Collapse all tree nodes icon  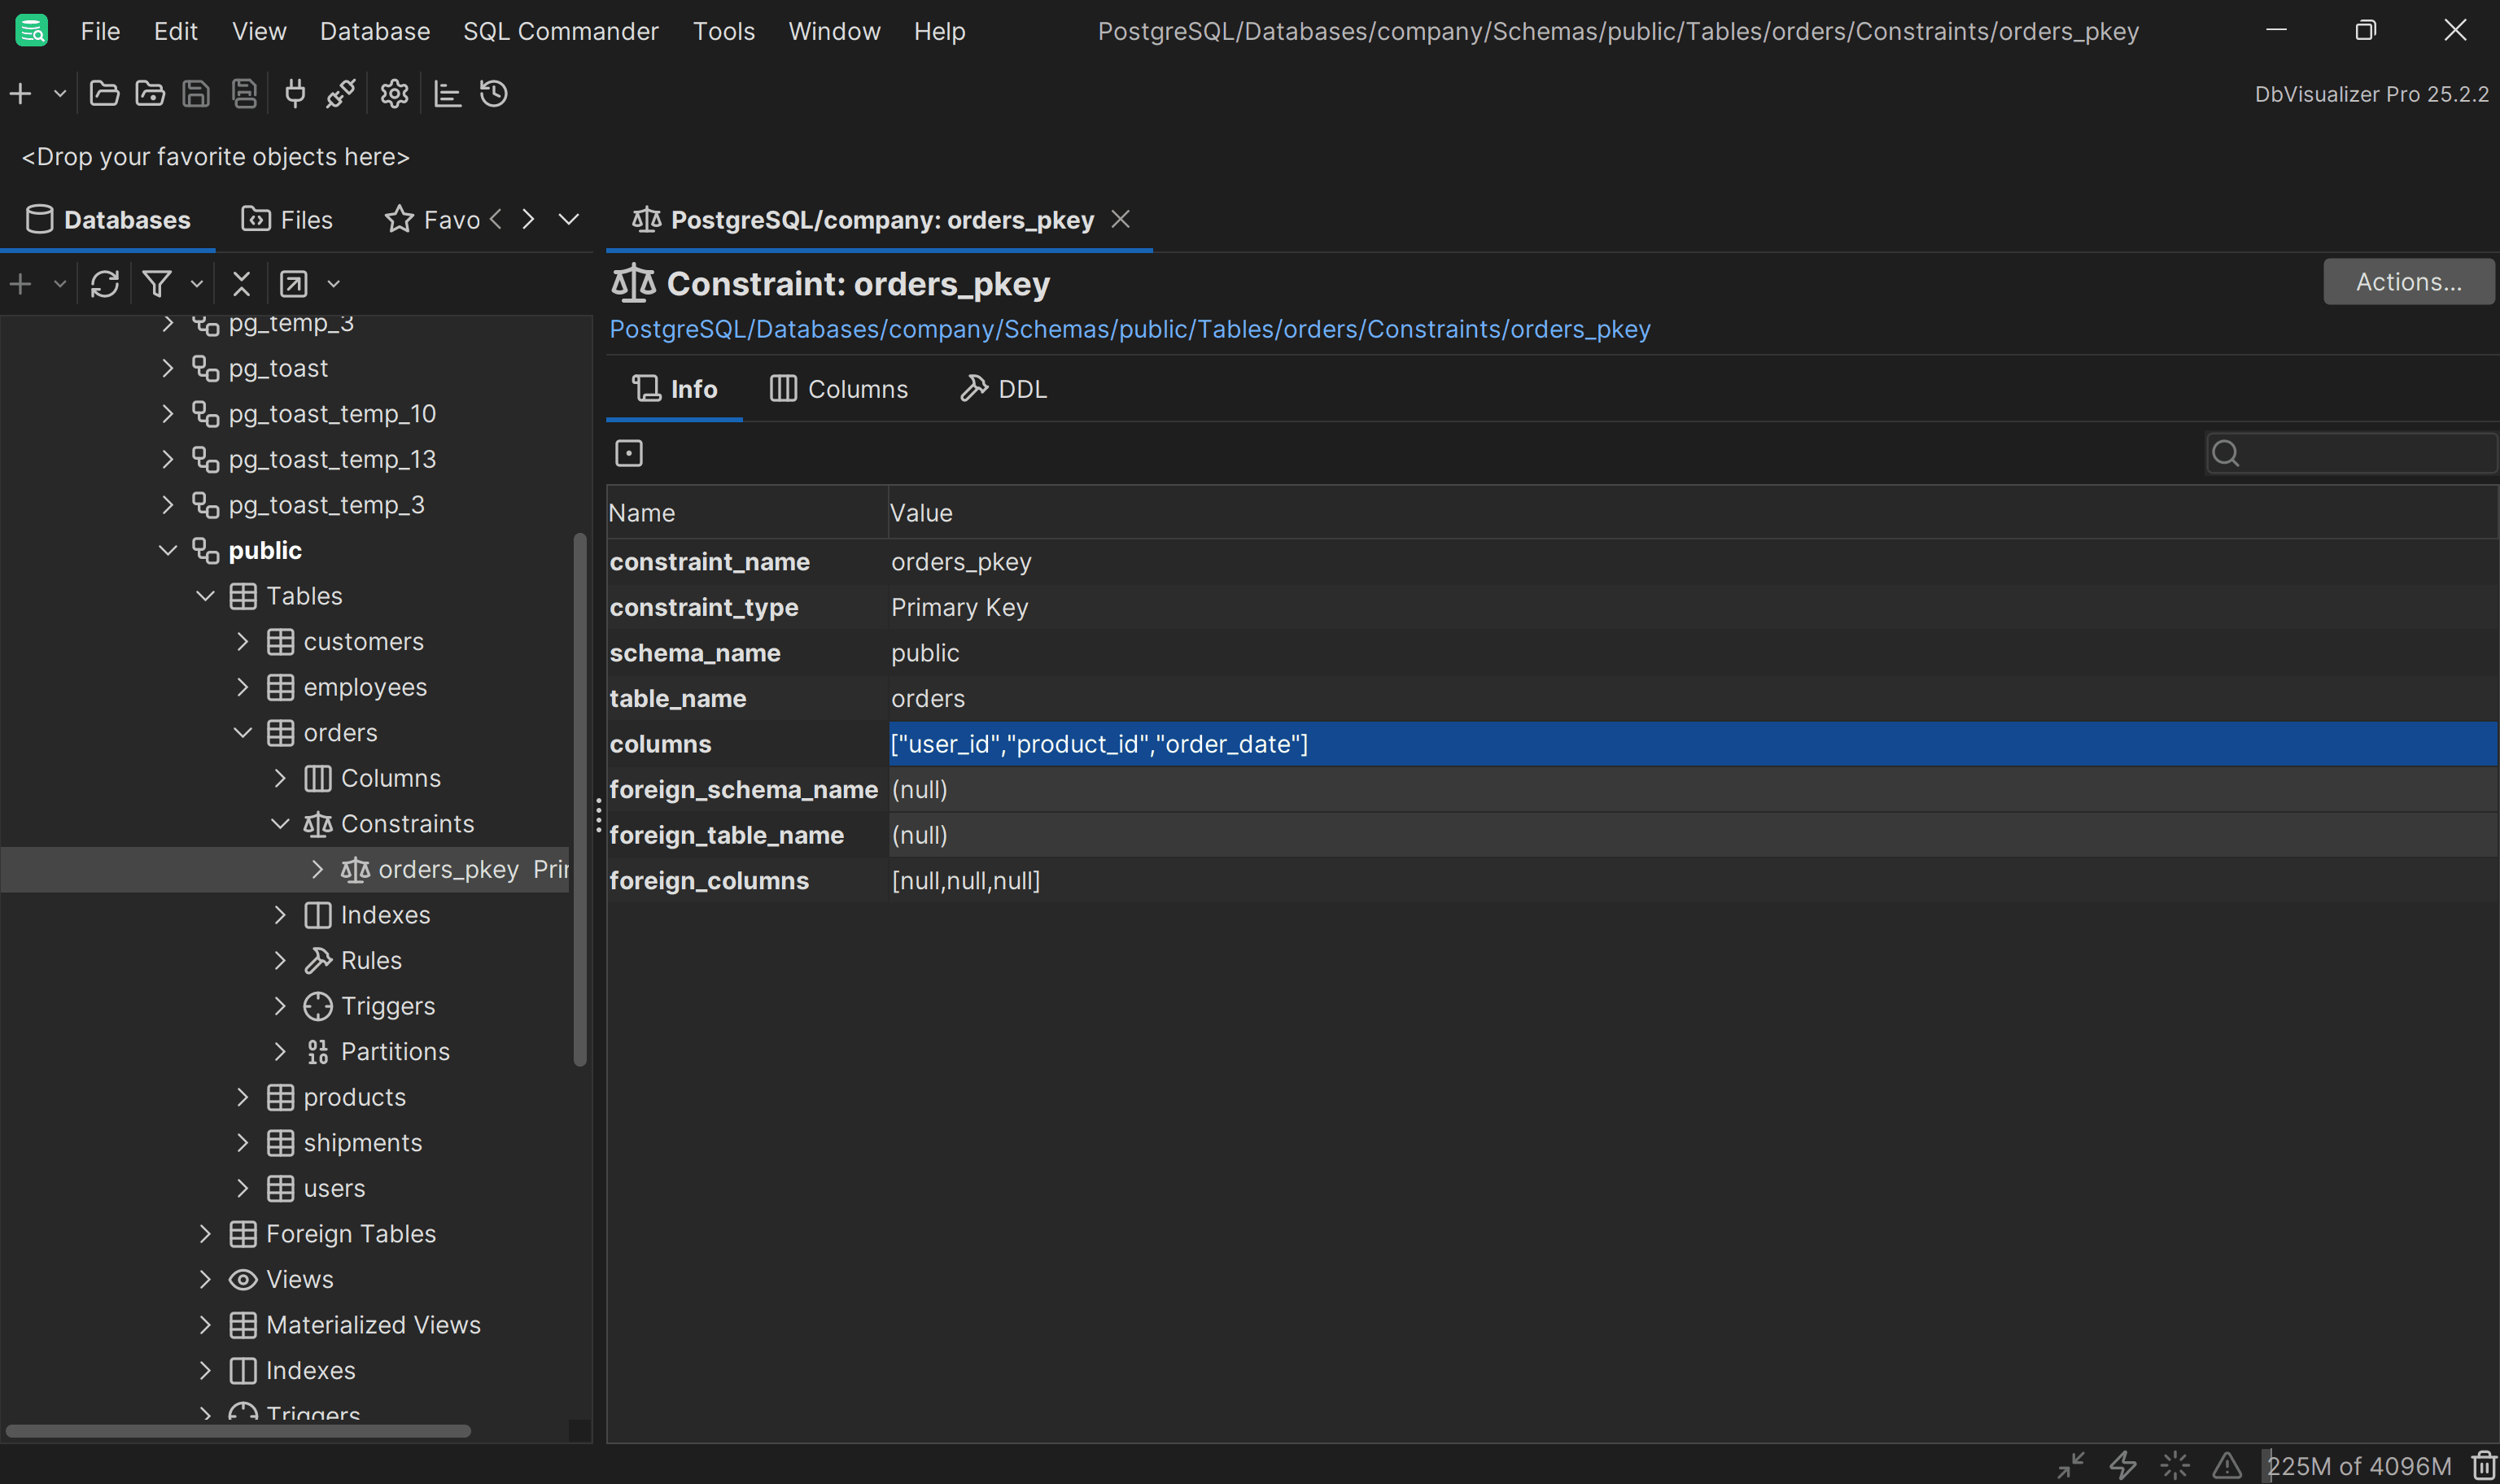(x=241, y=284)
